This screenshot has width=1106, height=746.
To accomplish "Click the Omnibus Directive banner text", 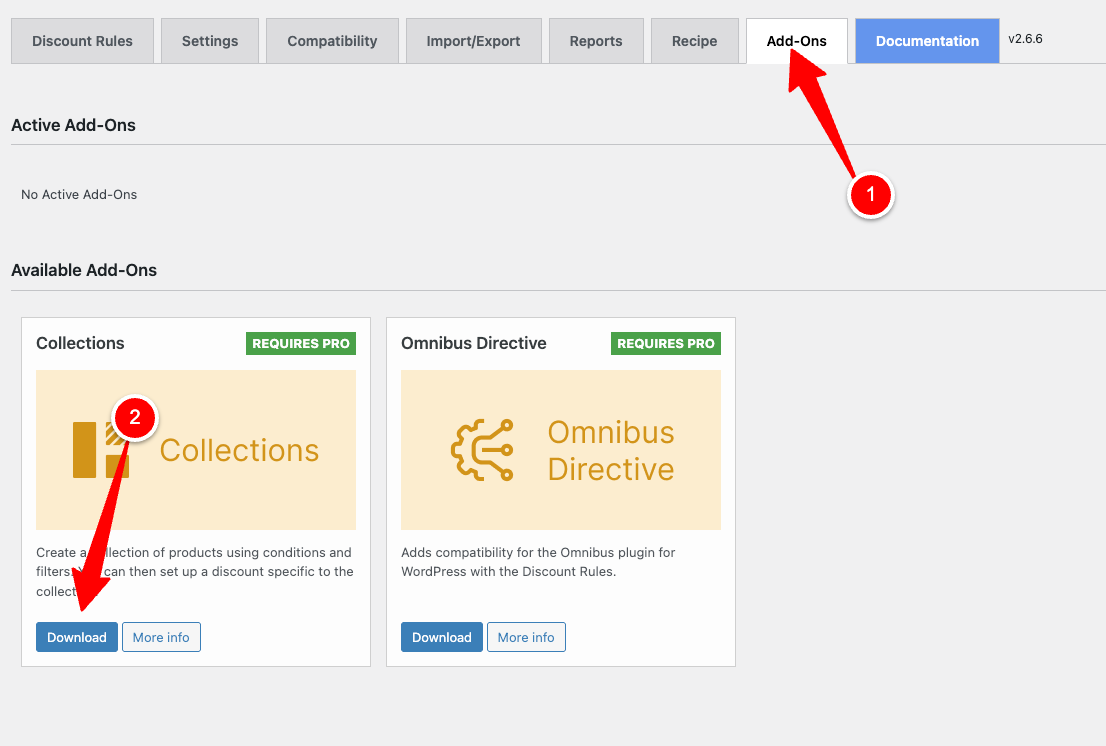I will point(611,450).
